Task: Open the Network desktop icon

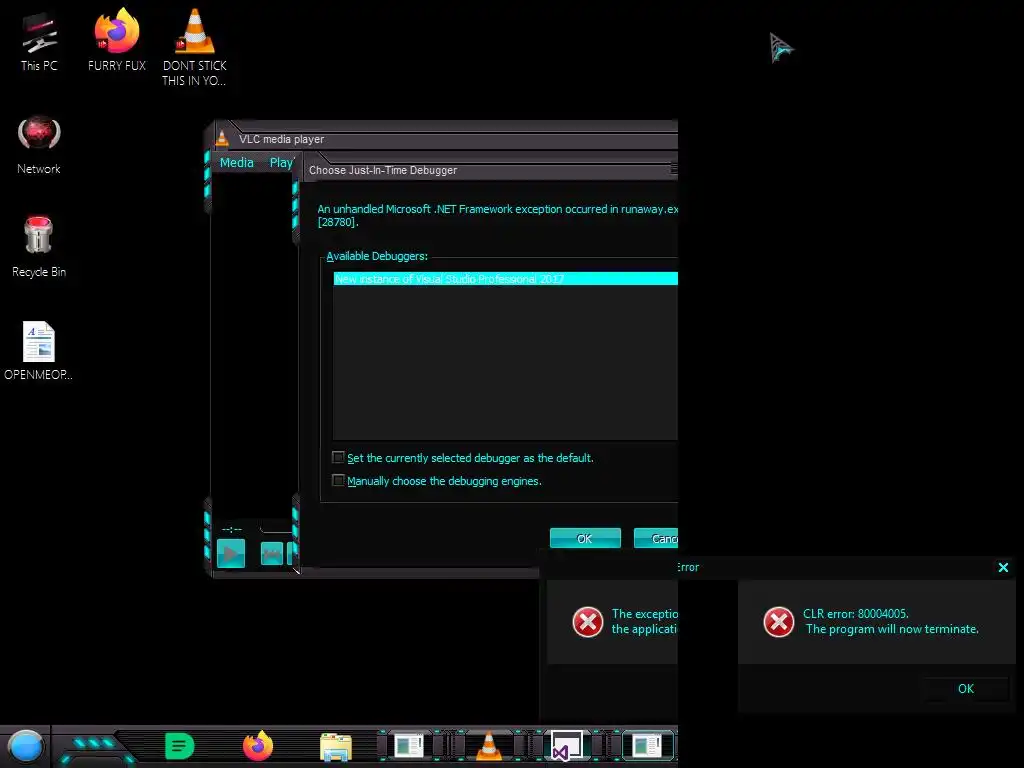Action: (x=39, y=145)
